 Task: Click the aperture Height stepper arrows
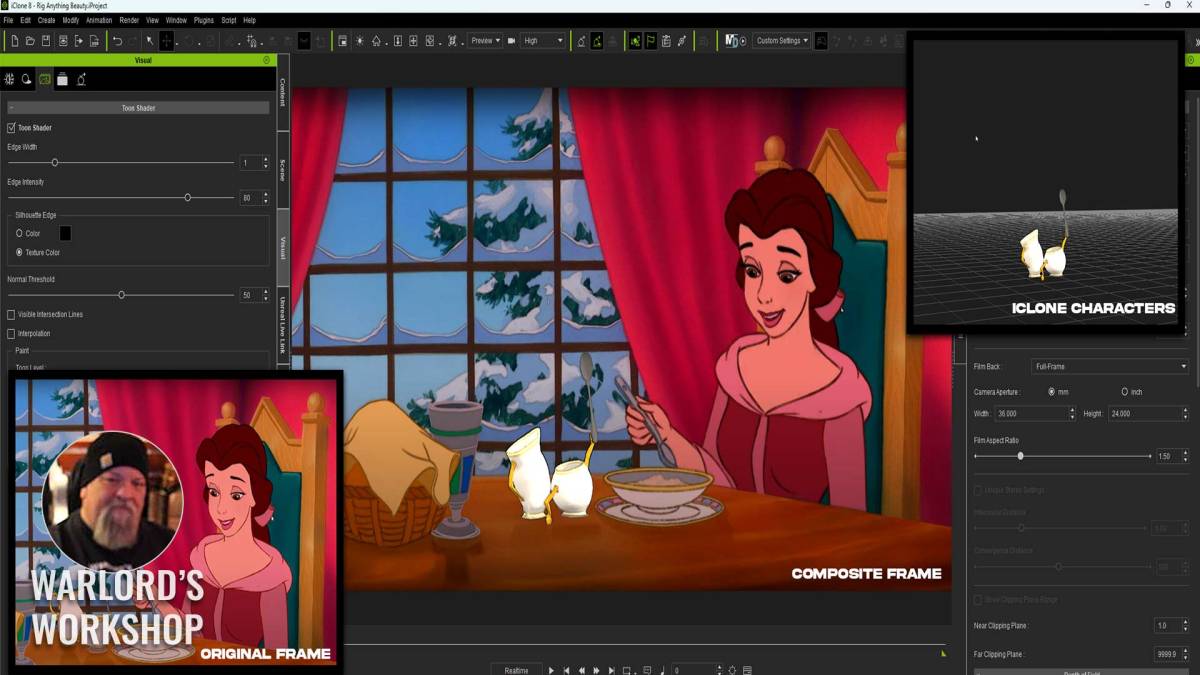(x=1185, y=413)
